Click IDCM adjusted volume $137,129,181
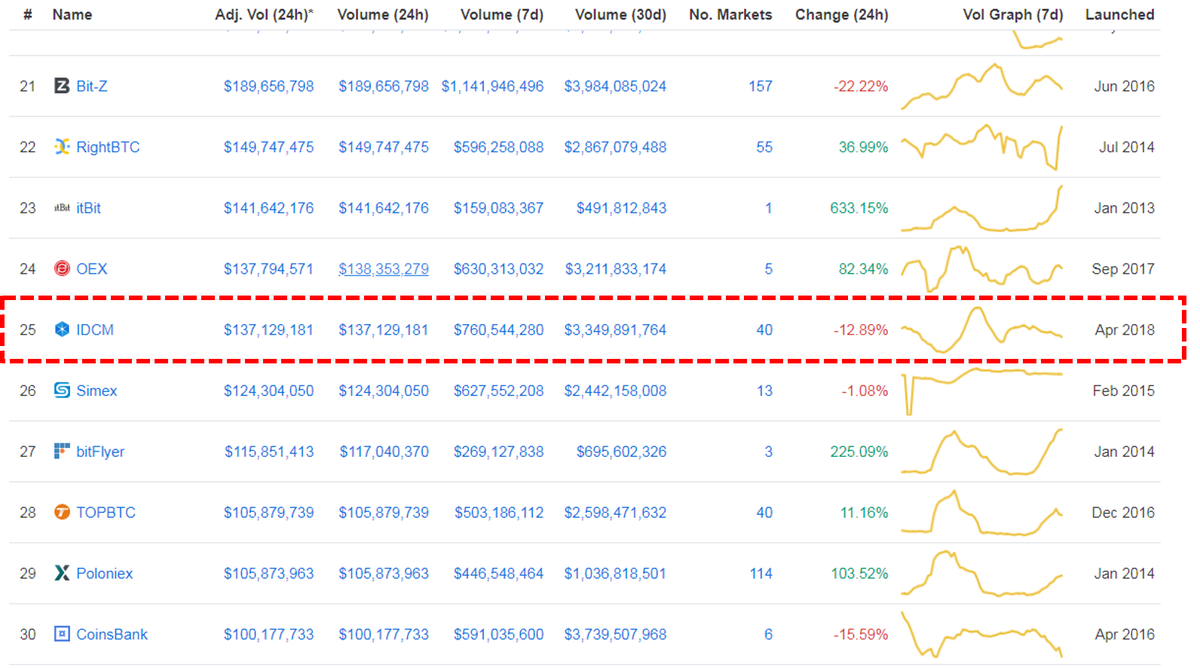The width and height of the screenshot is (1200, 668). pos(268,330)
